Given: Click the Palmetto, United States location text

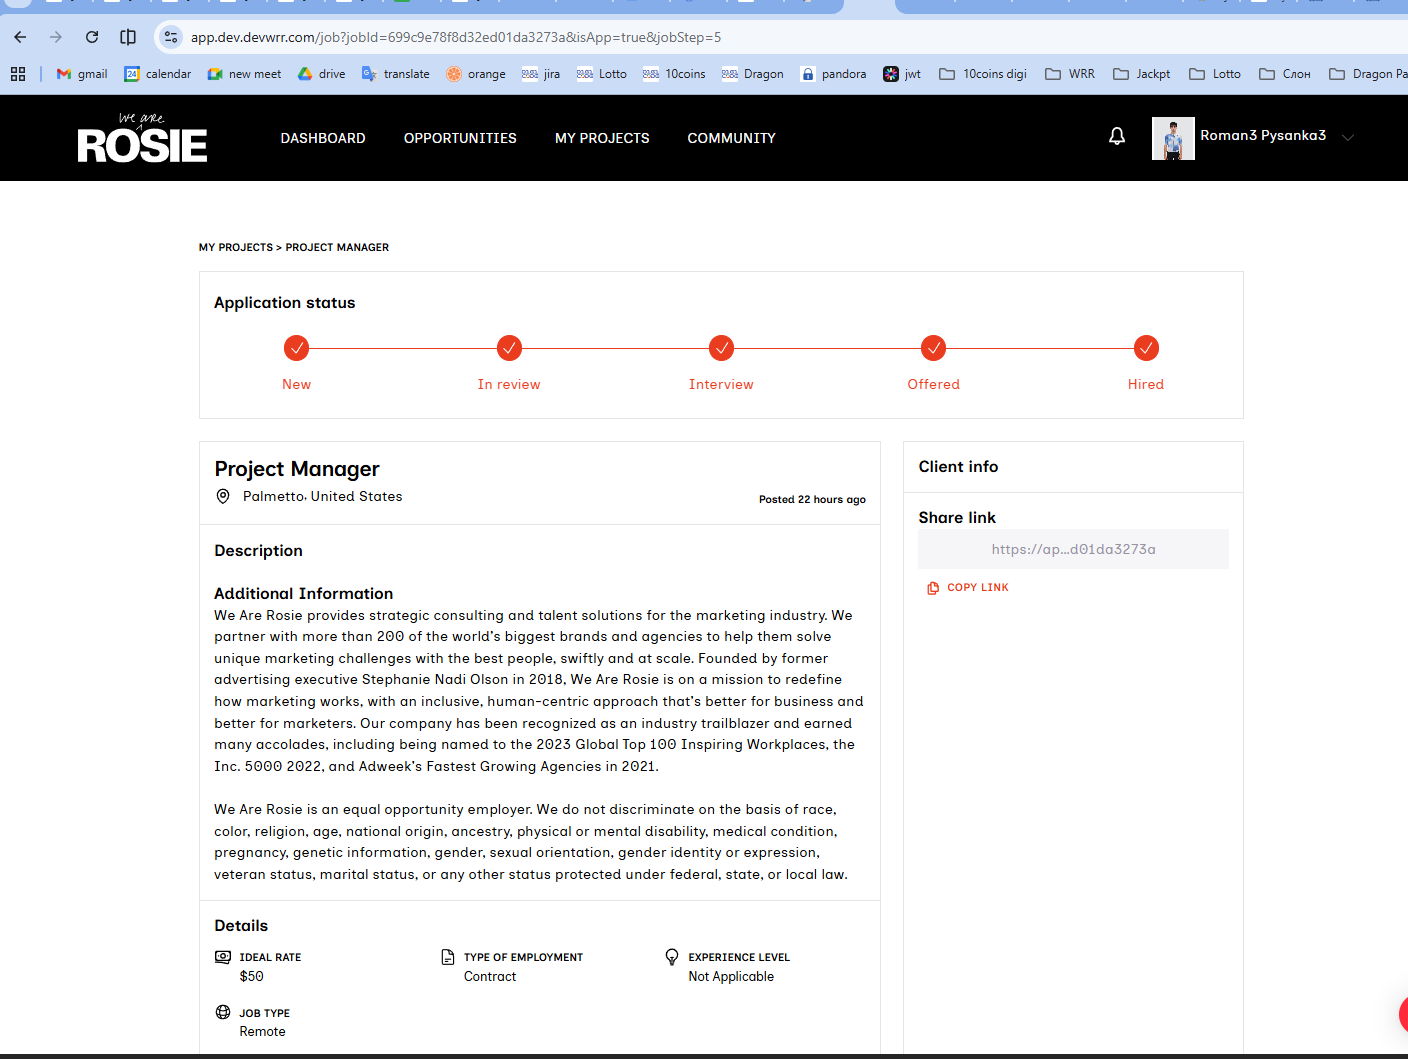Looking at the screenshot, I should tap(322, 496).
